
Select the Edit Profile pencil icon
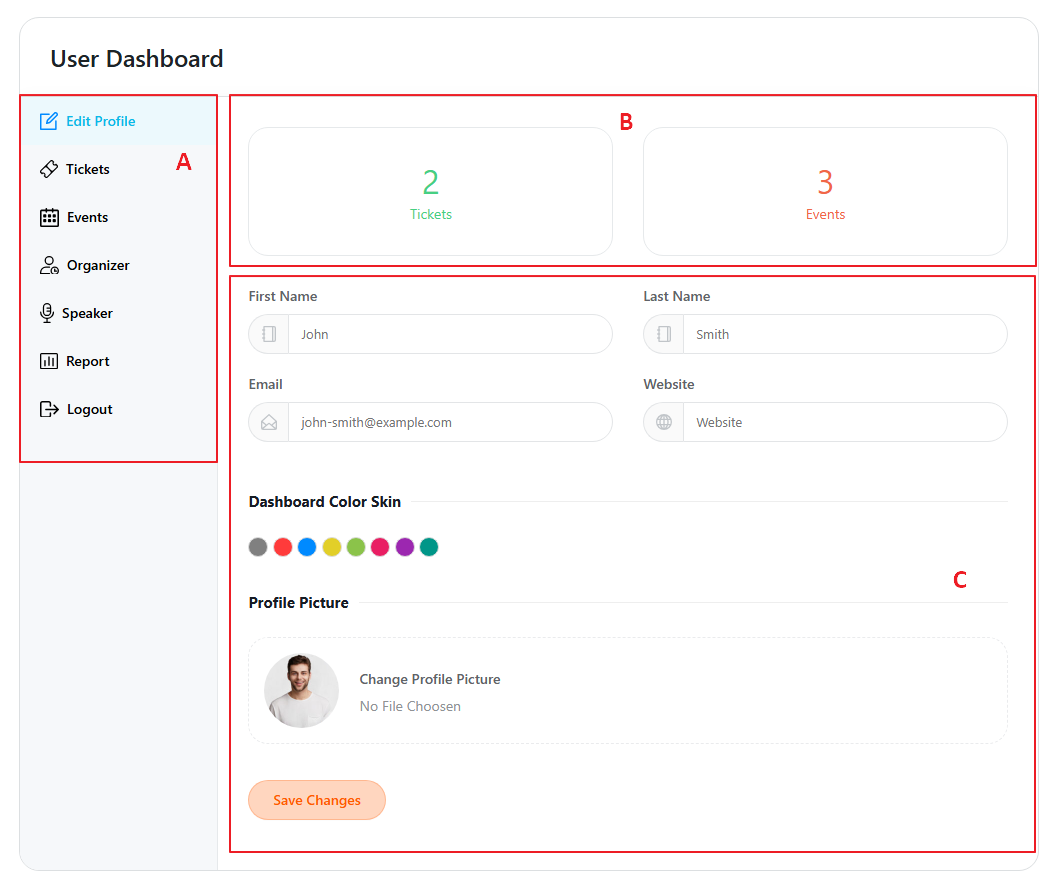coord(48,120)
